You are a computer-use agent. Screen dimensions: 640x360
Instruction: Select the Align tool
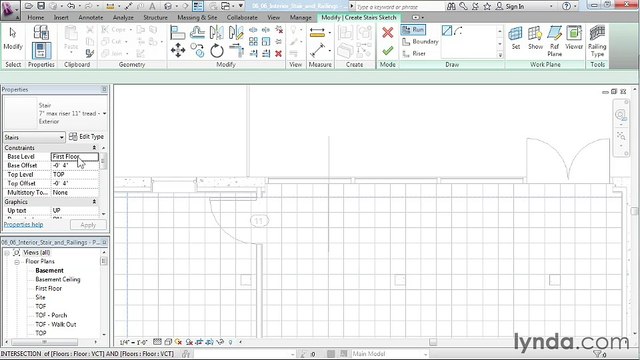tap(178, 33)
